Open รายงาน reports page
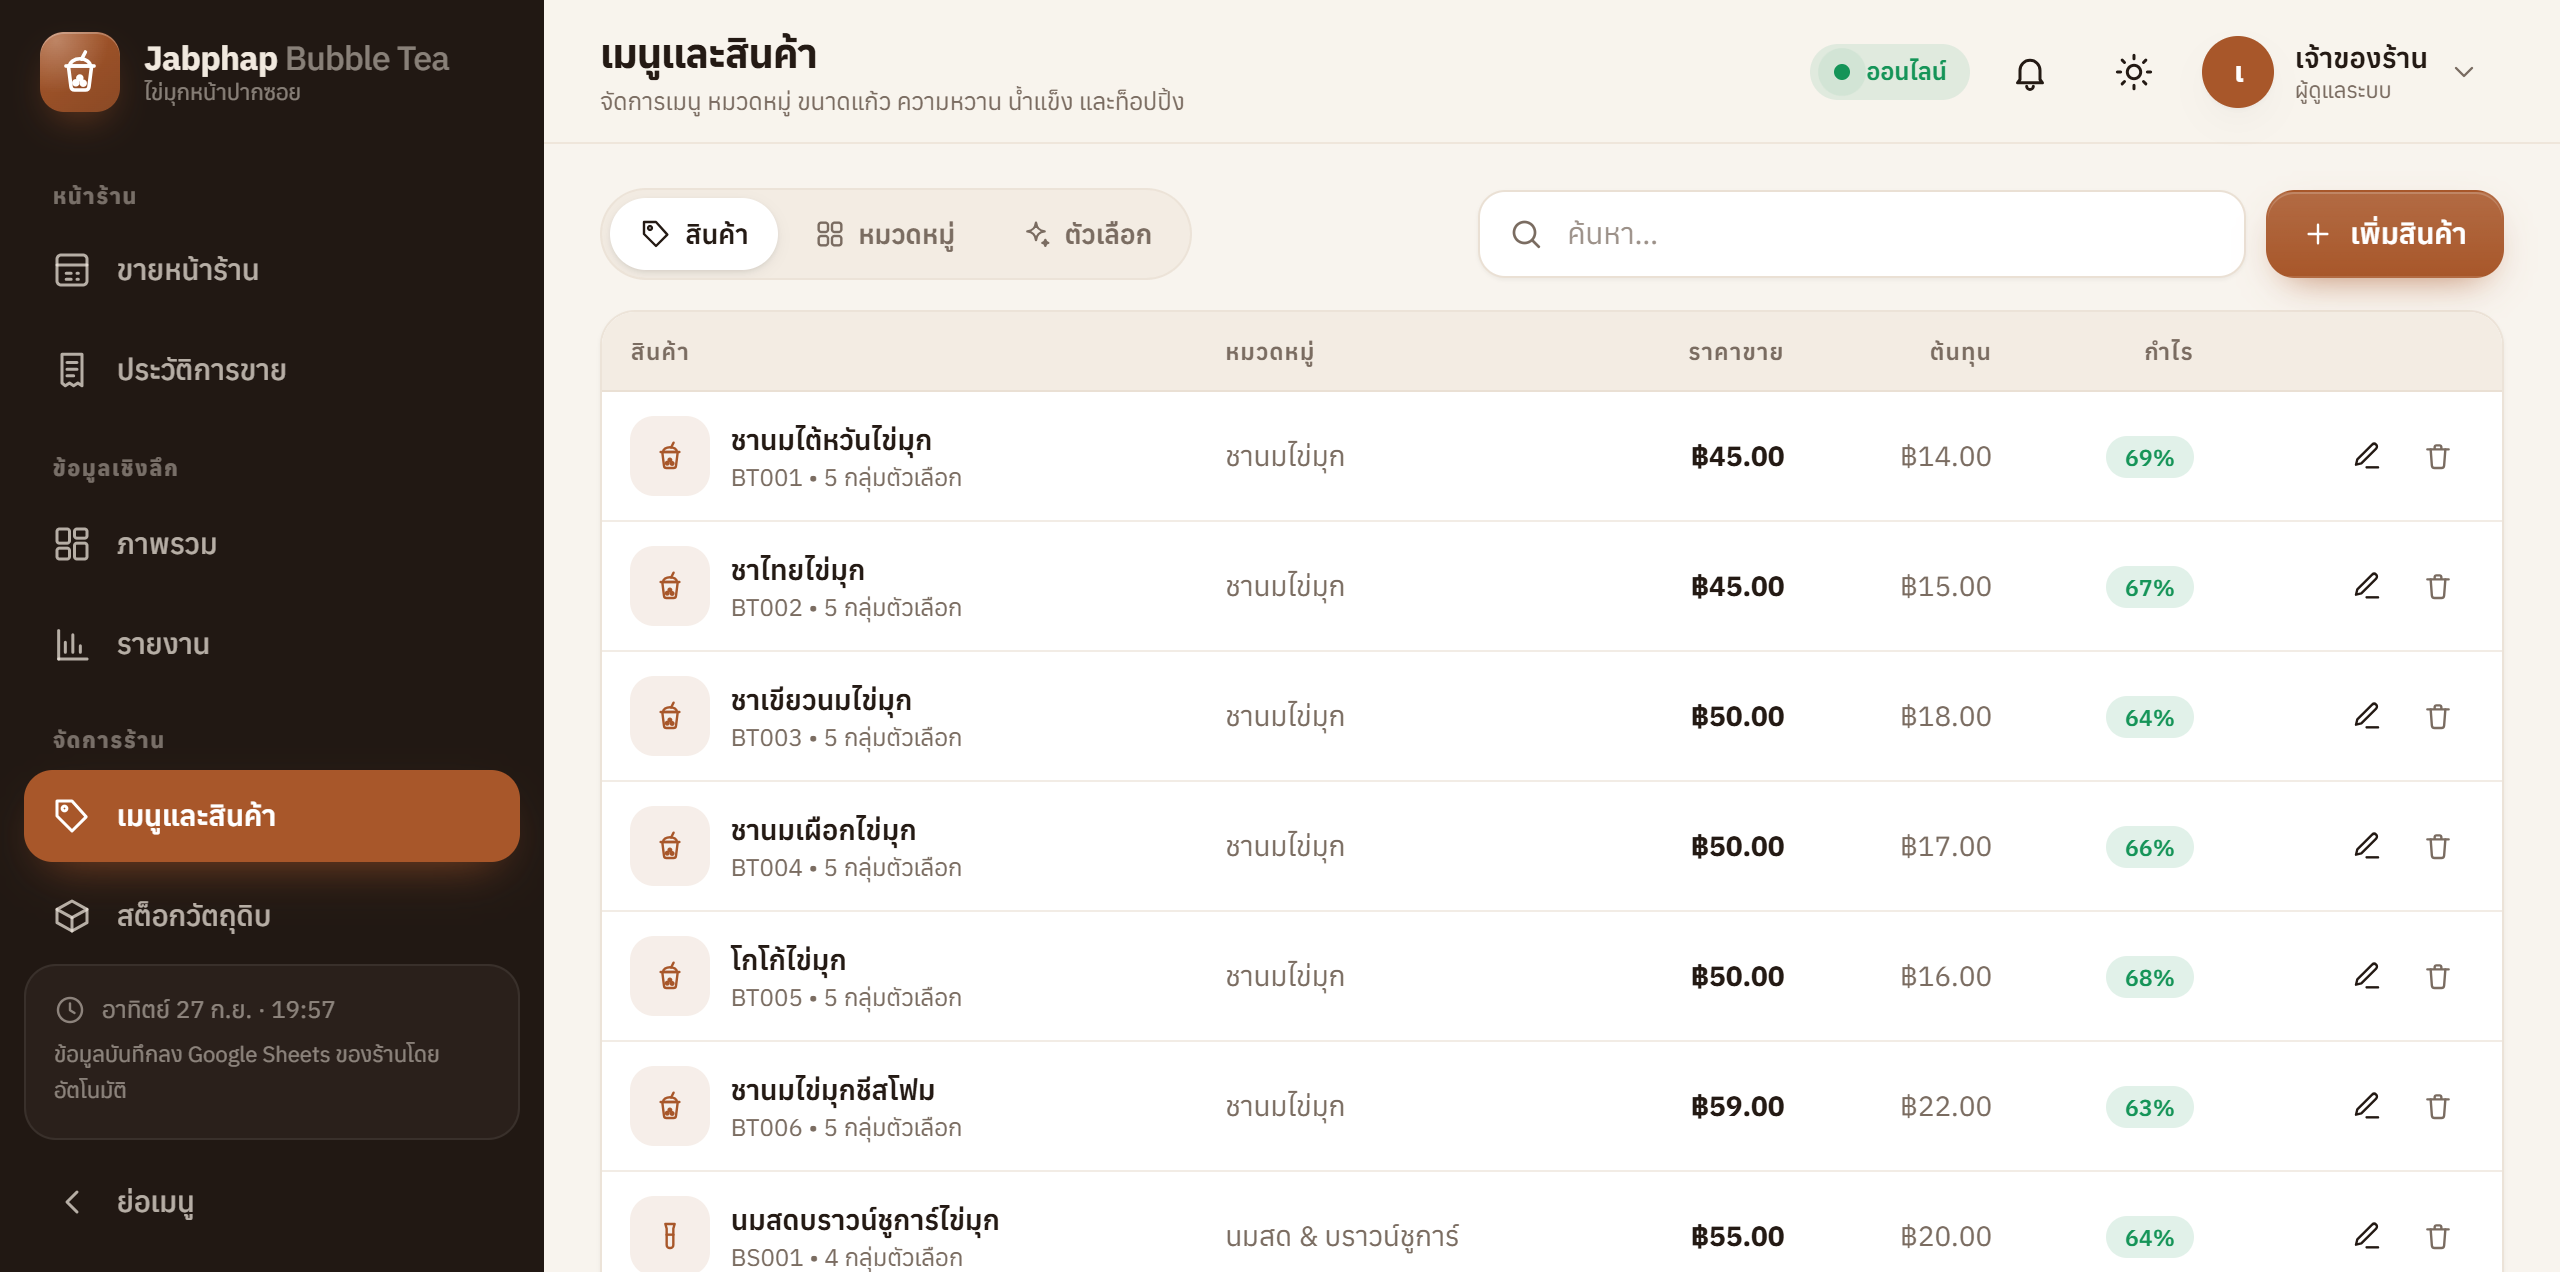Image resolution: width=2560 pixels, height=1272 pixels. (272, 644)
